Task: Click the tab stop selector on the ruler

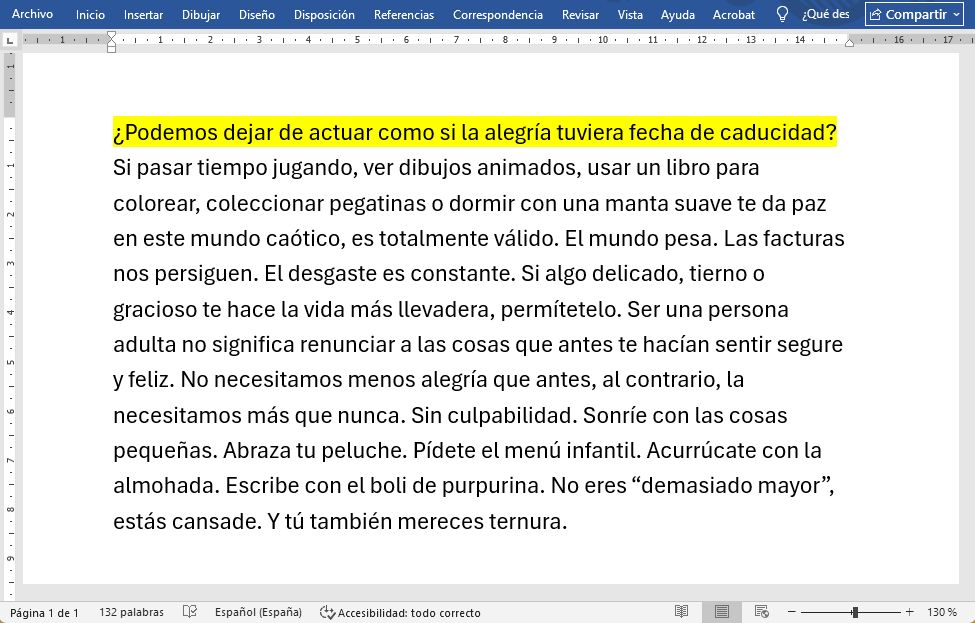Action: click(x=10, y=40)
